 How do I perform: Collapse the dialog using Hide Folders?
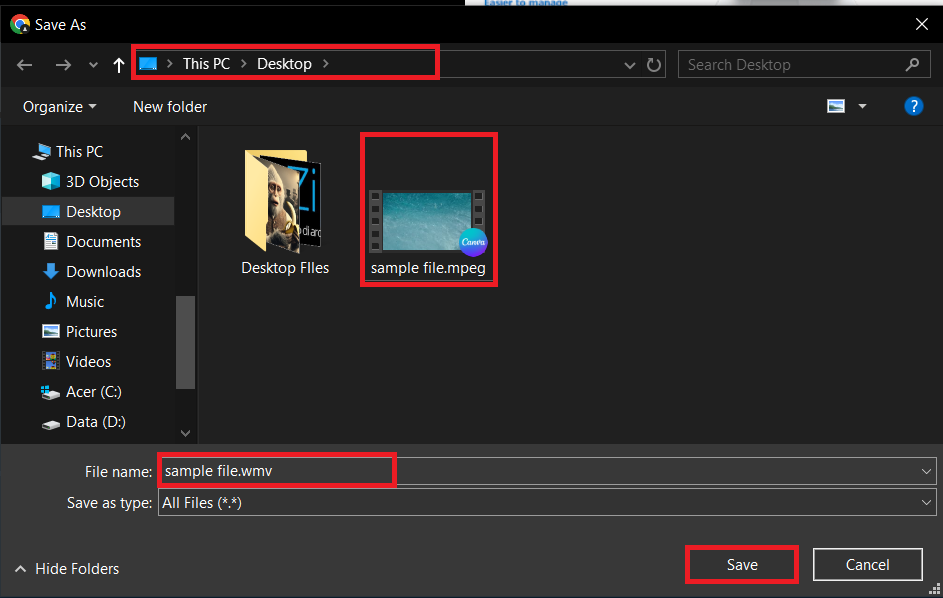pyautogui.click(x=66, y=568)
